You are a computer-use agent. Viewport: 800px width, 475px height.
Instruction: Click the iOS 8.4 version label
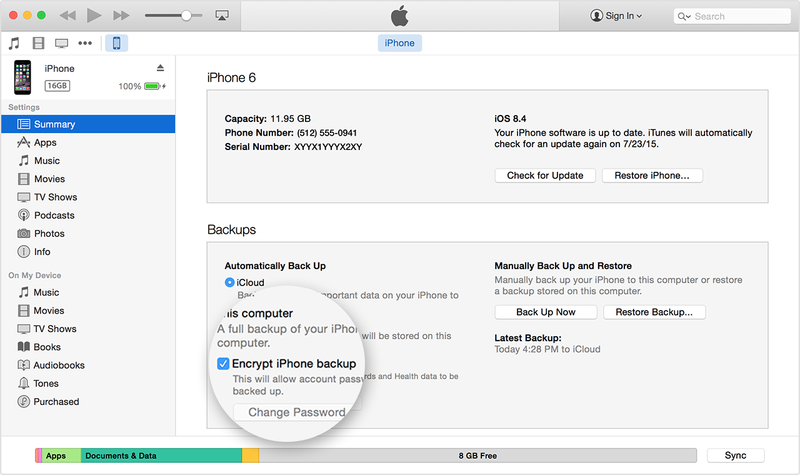pos(510,119)
